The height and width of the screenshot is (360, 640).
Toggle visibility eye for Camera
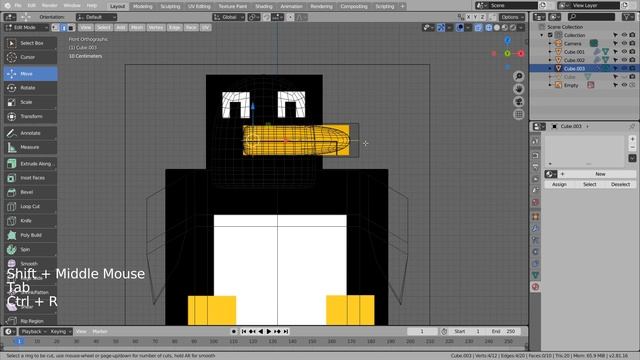[624, 43]
